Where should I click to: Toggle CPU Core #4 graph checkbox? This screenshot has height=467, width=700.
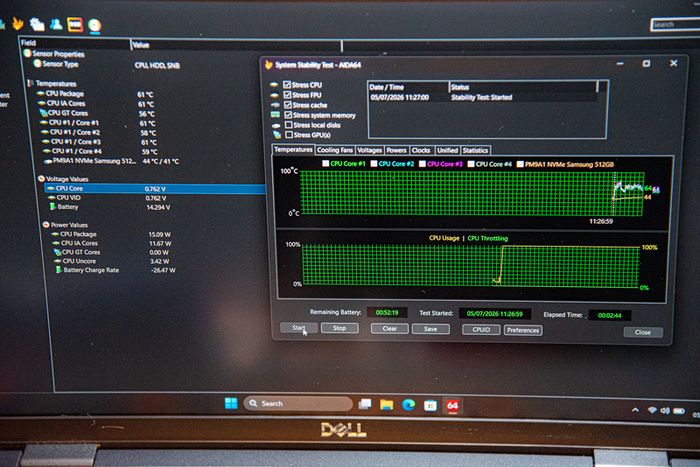pyautogui.click(x=471, y=164)
